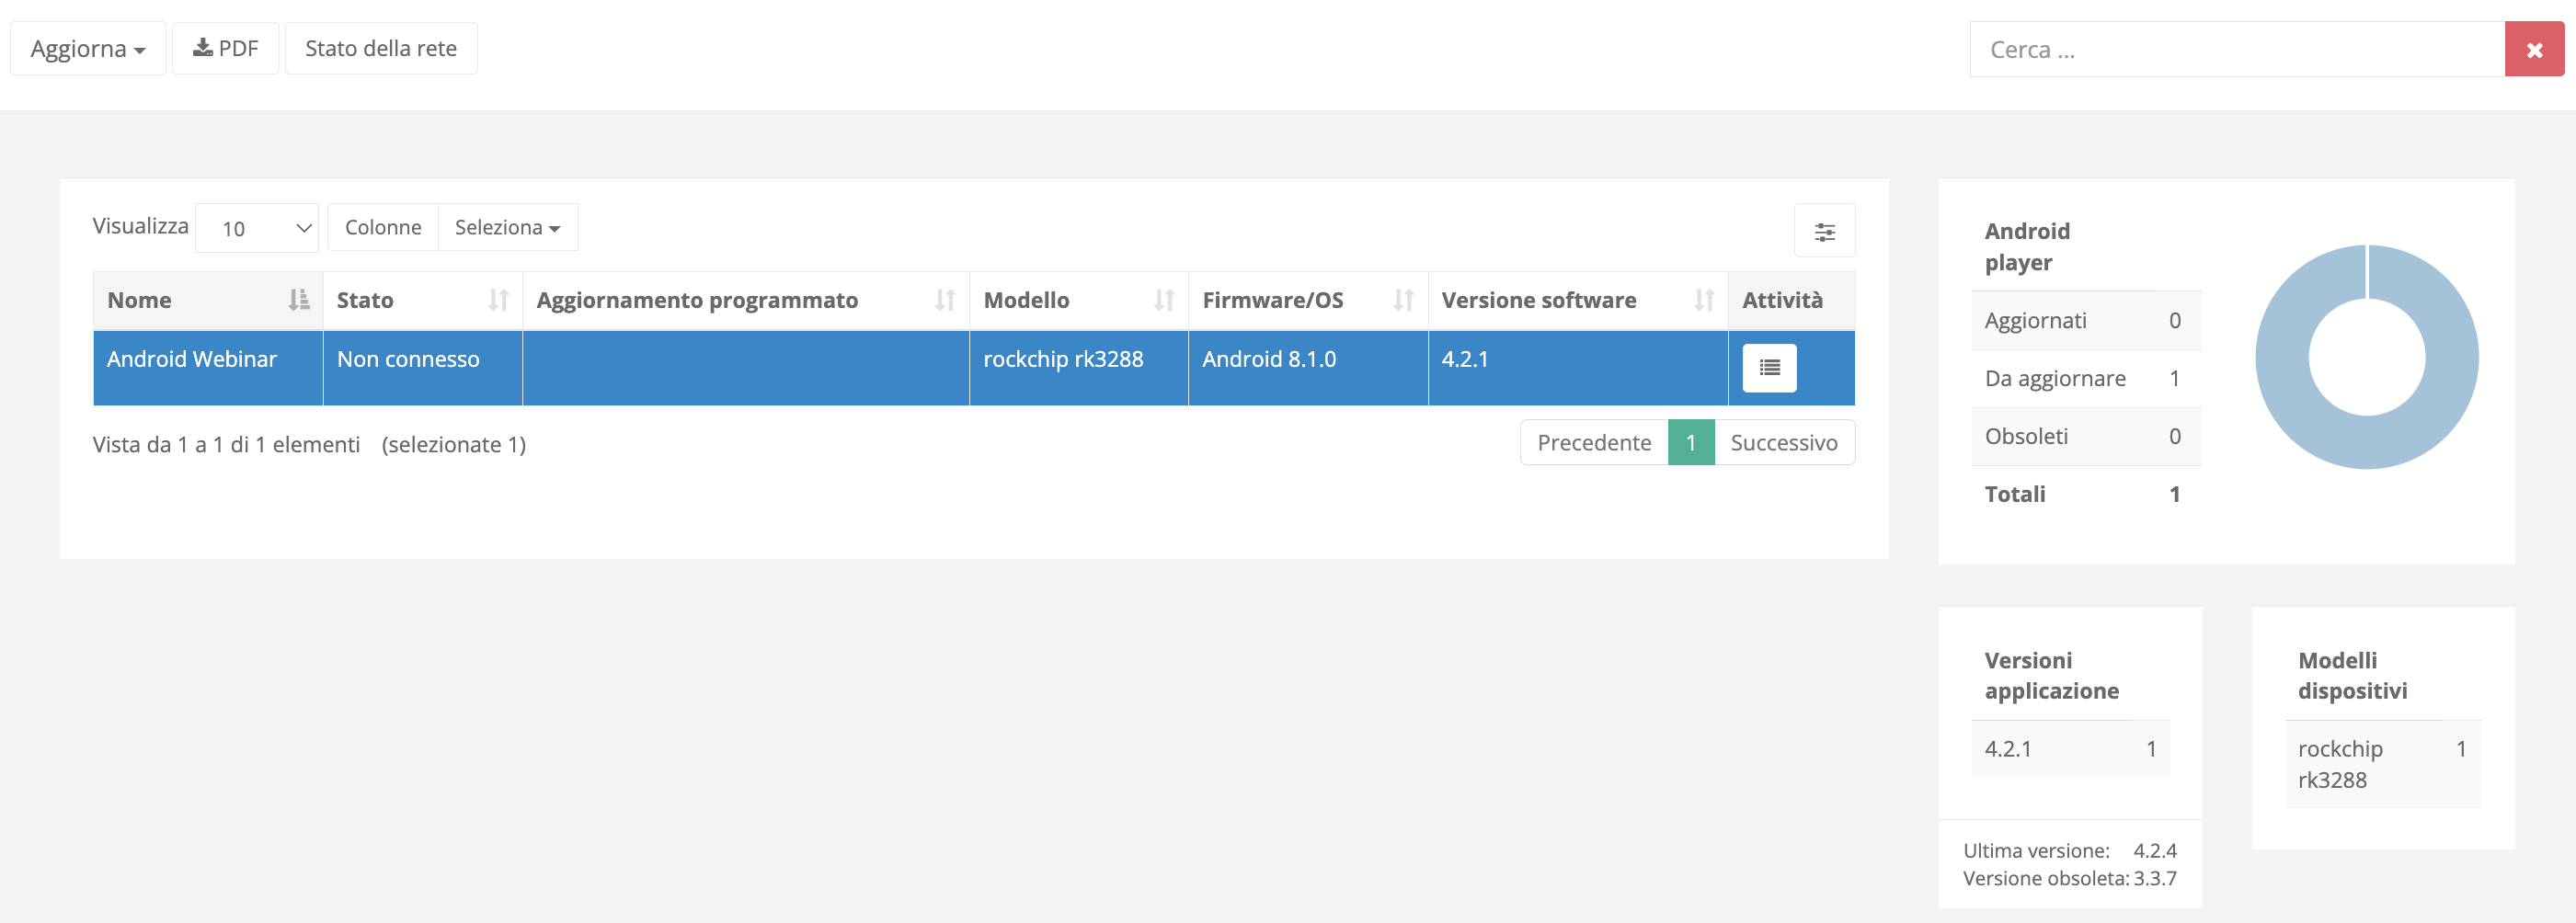Screen dimensions: 2576x923
Task: Sort by Aggiornamento programmato arrows icon
Action: coord(944,300)
